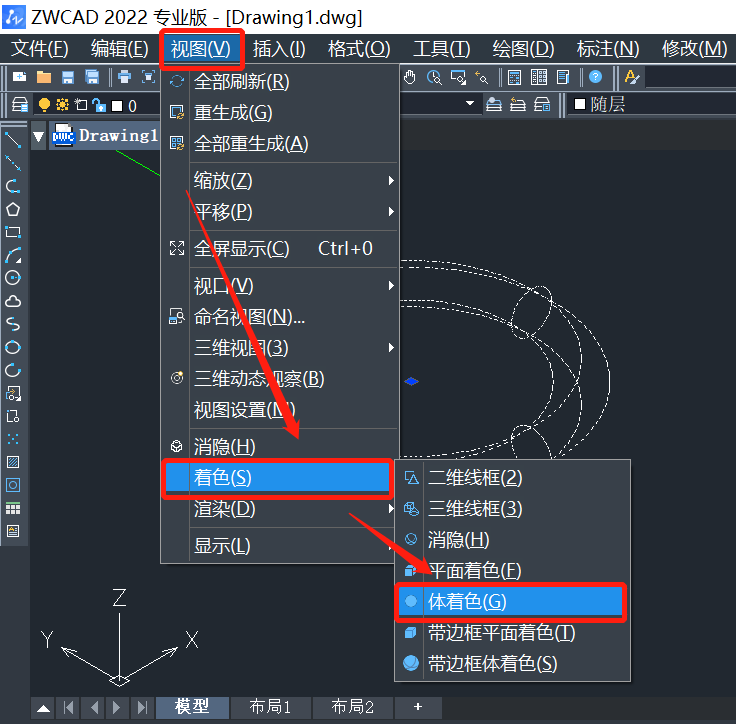Expand the 缩放(Z) submenu
Image resolution: width=736 pixels, height=724 pixels.
[280, 181]
